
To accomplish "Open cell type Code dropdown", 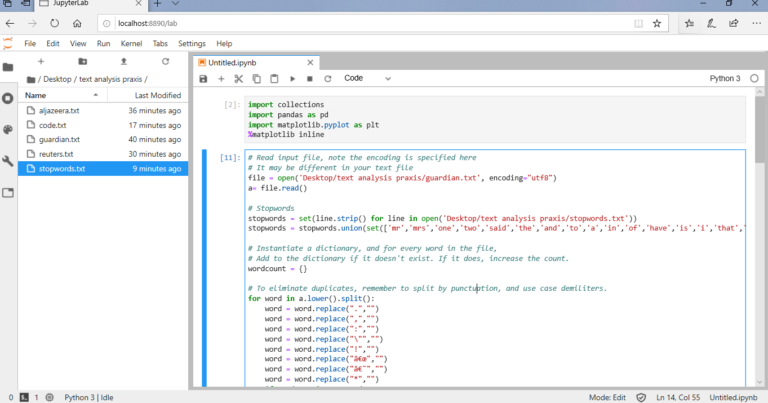I will tap(367, 78).
